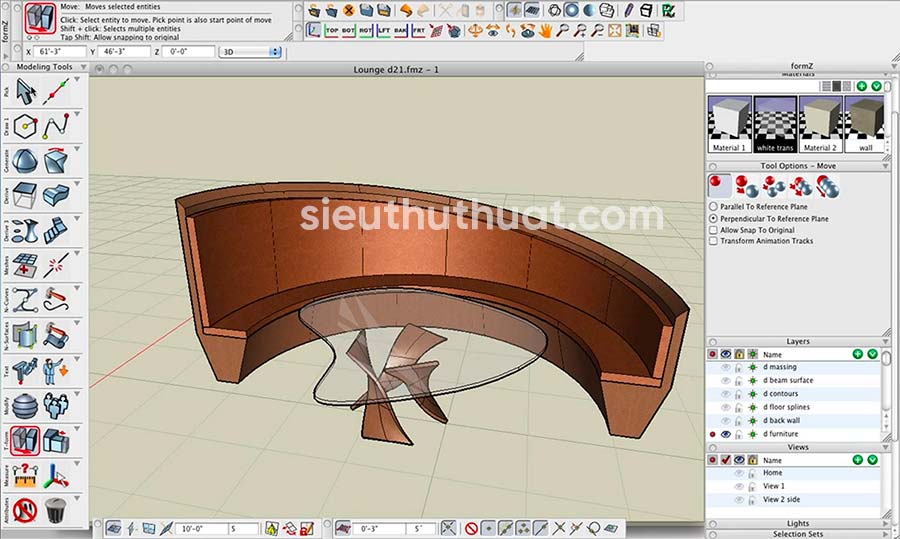Select the mesh grid tool
This screenshot has height=539, width=900.
tap(25, 265)
